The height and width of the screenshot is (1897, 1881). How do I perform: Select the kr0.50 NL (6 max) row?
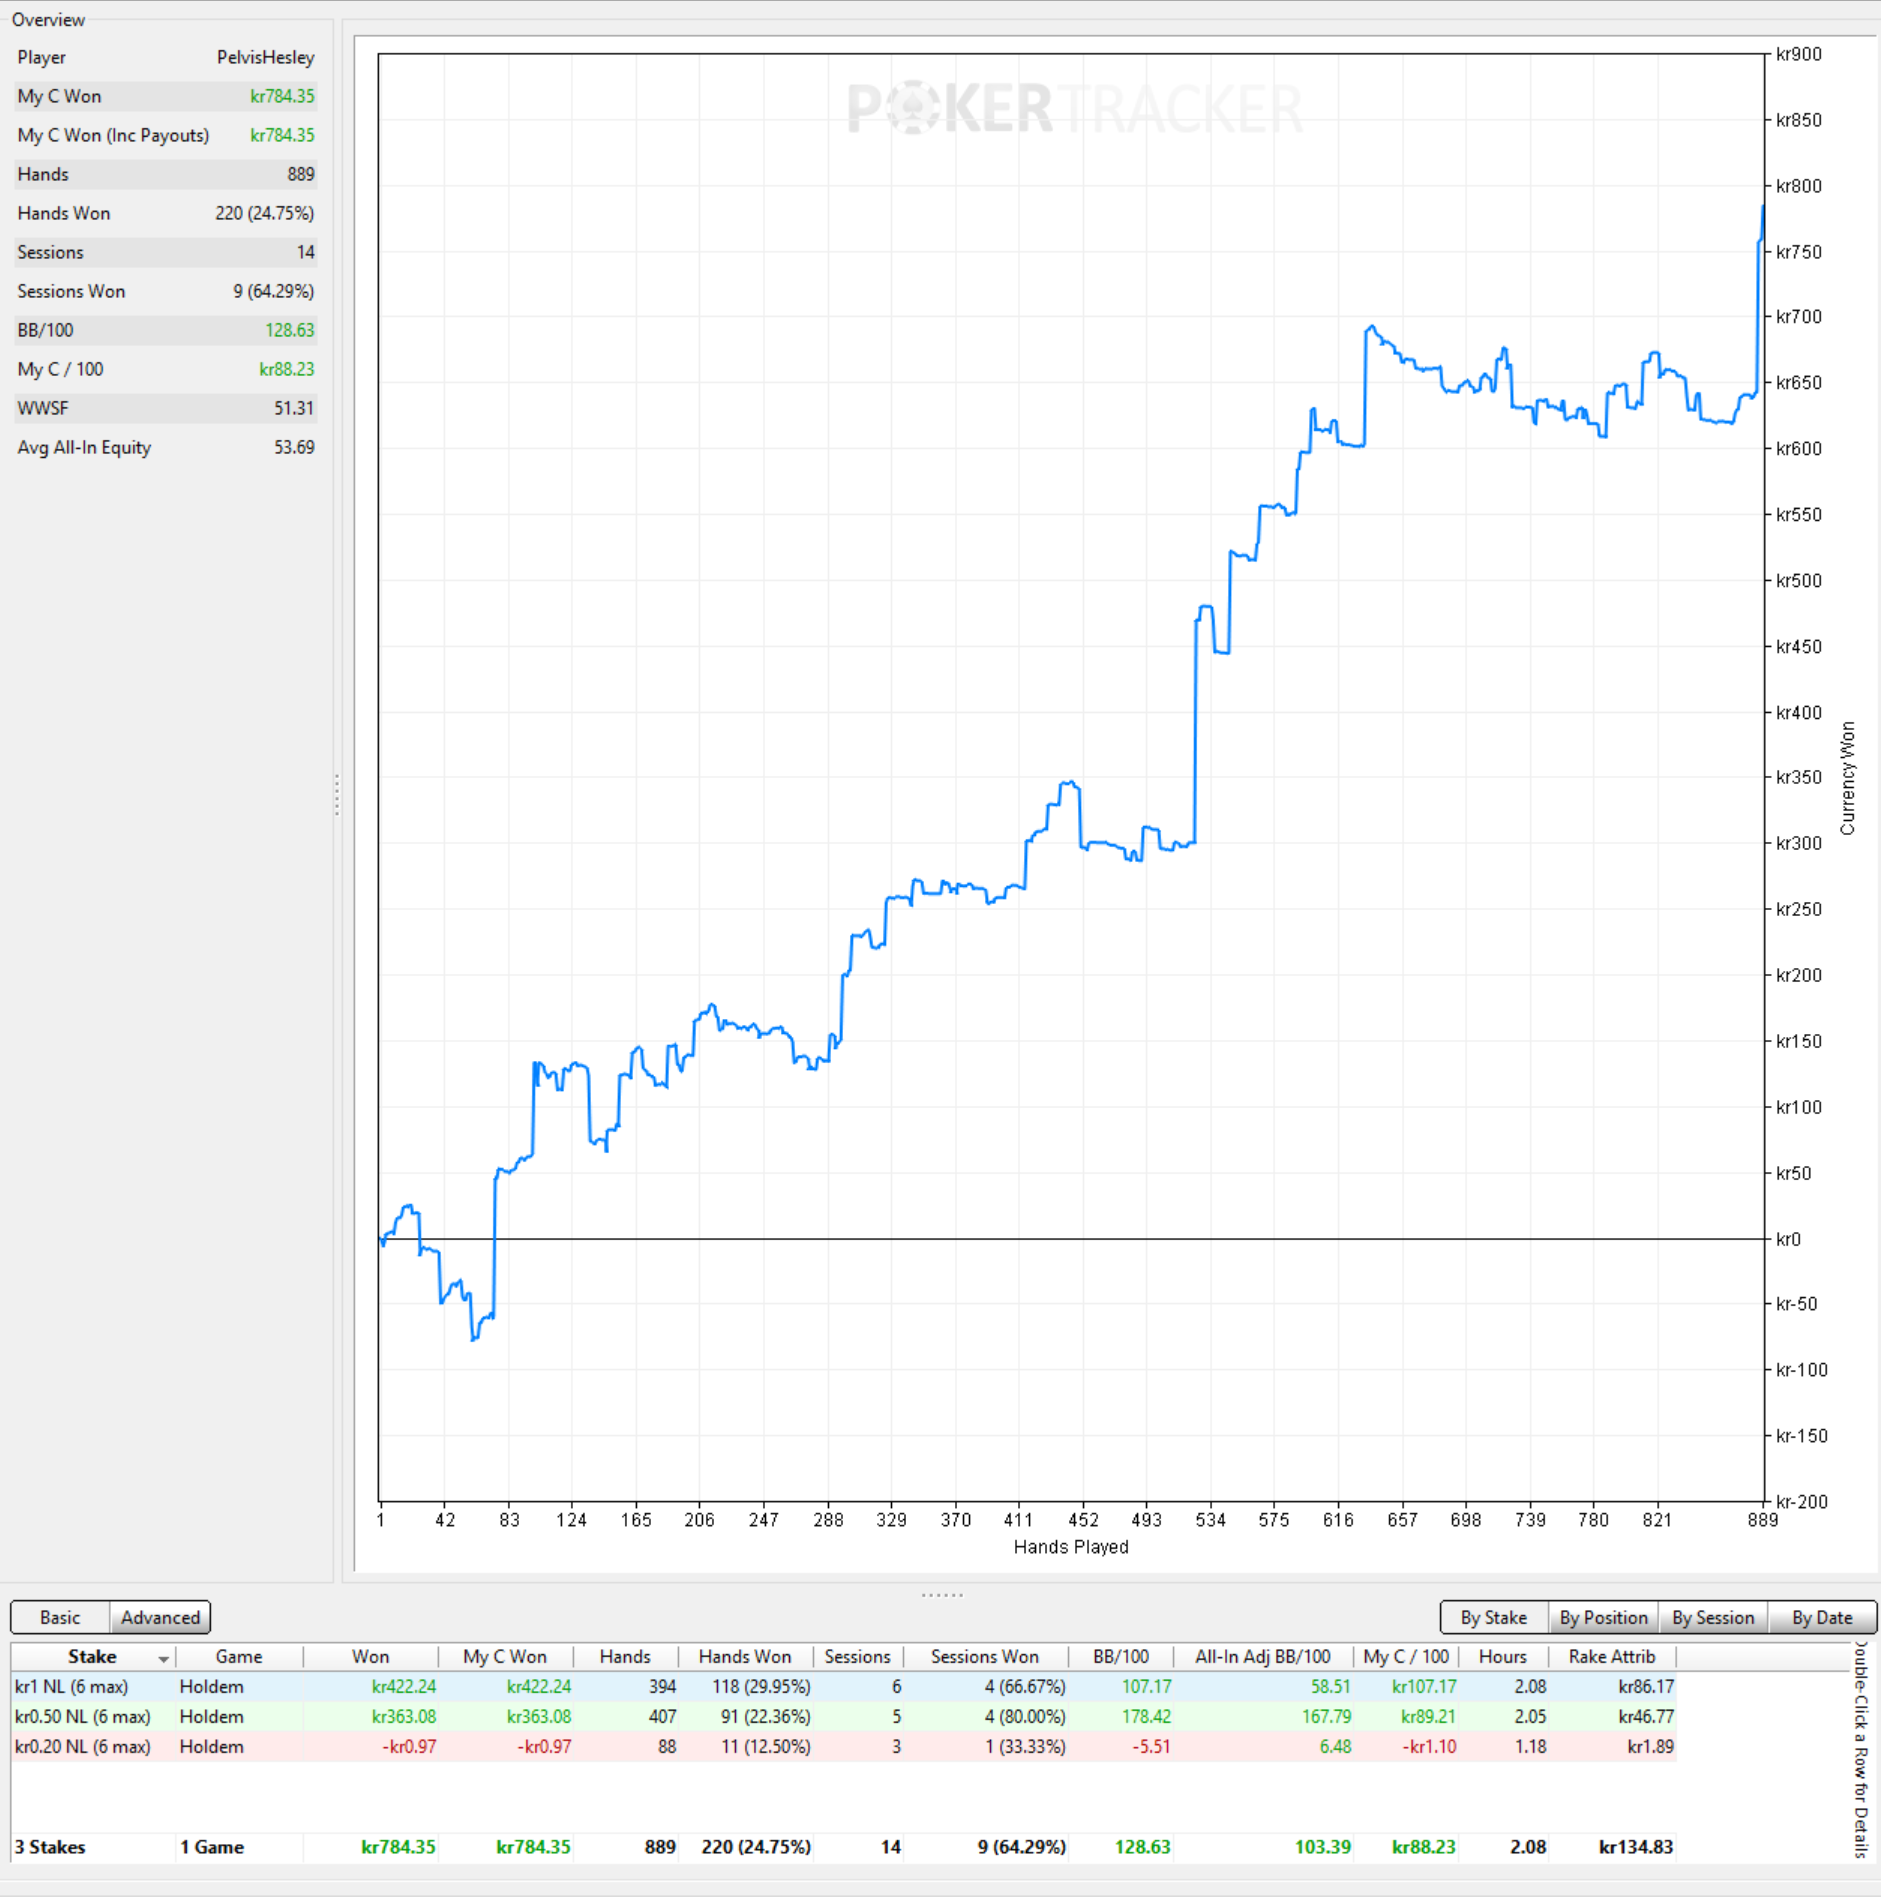pyautogui.click(x=843, y=1717)
